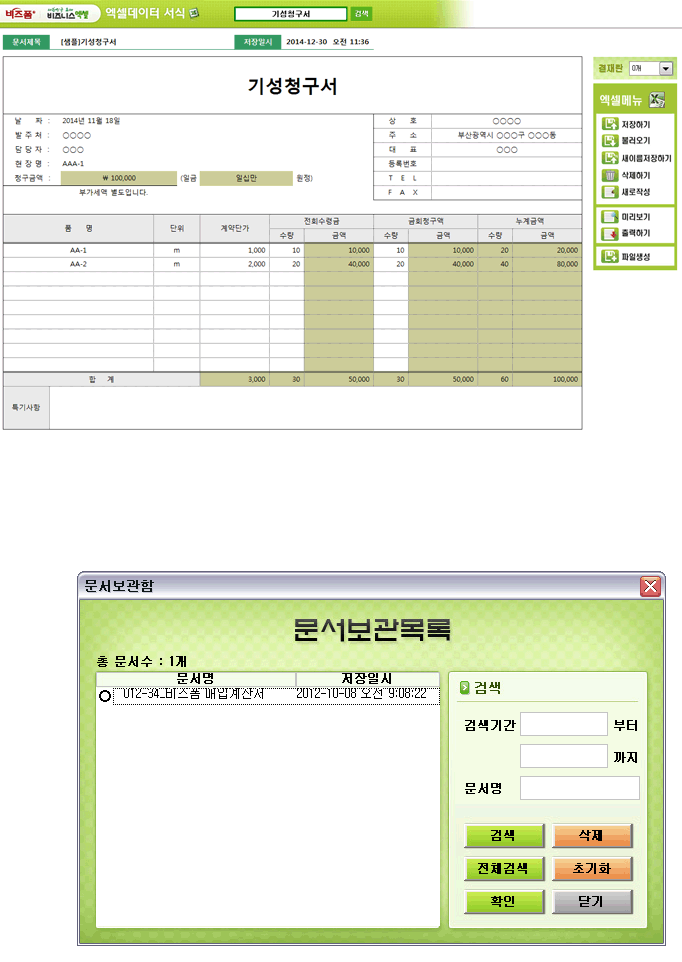682x962 pixels.
Task: Click the AA-1 item name cell
Action: 79,250
